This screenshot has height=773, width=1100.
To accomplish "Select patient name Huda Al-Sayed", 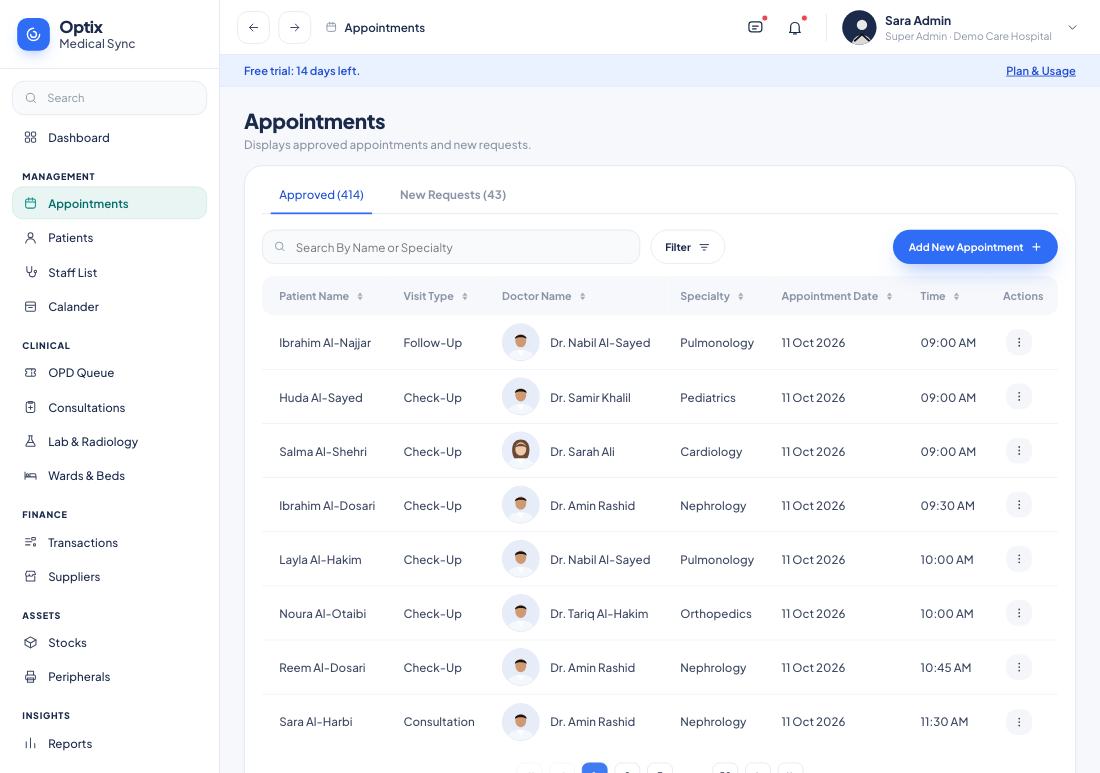I will click(321, 398).
